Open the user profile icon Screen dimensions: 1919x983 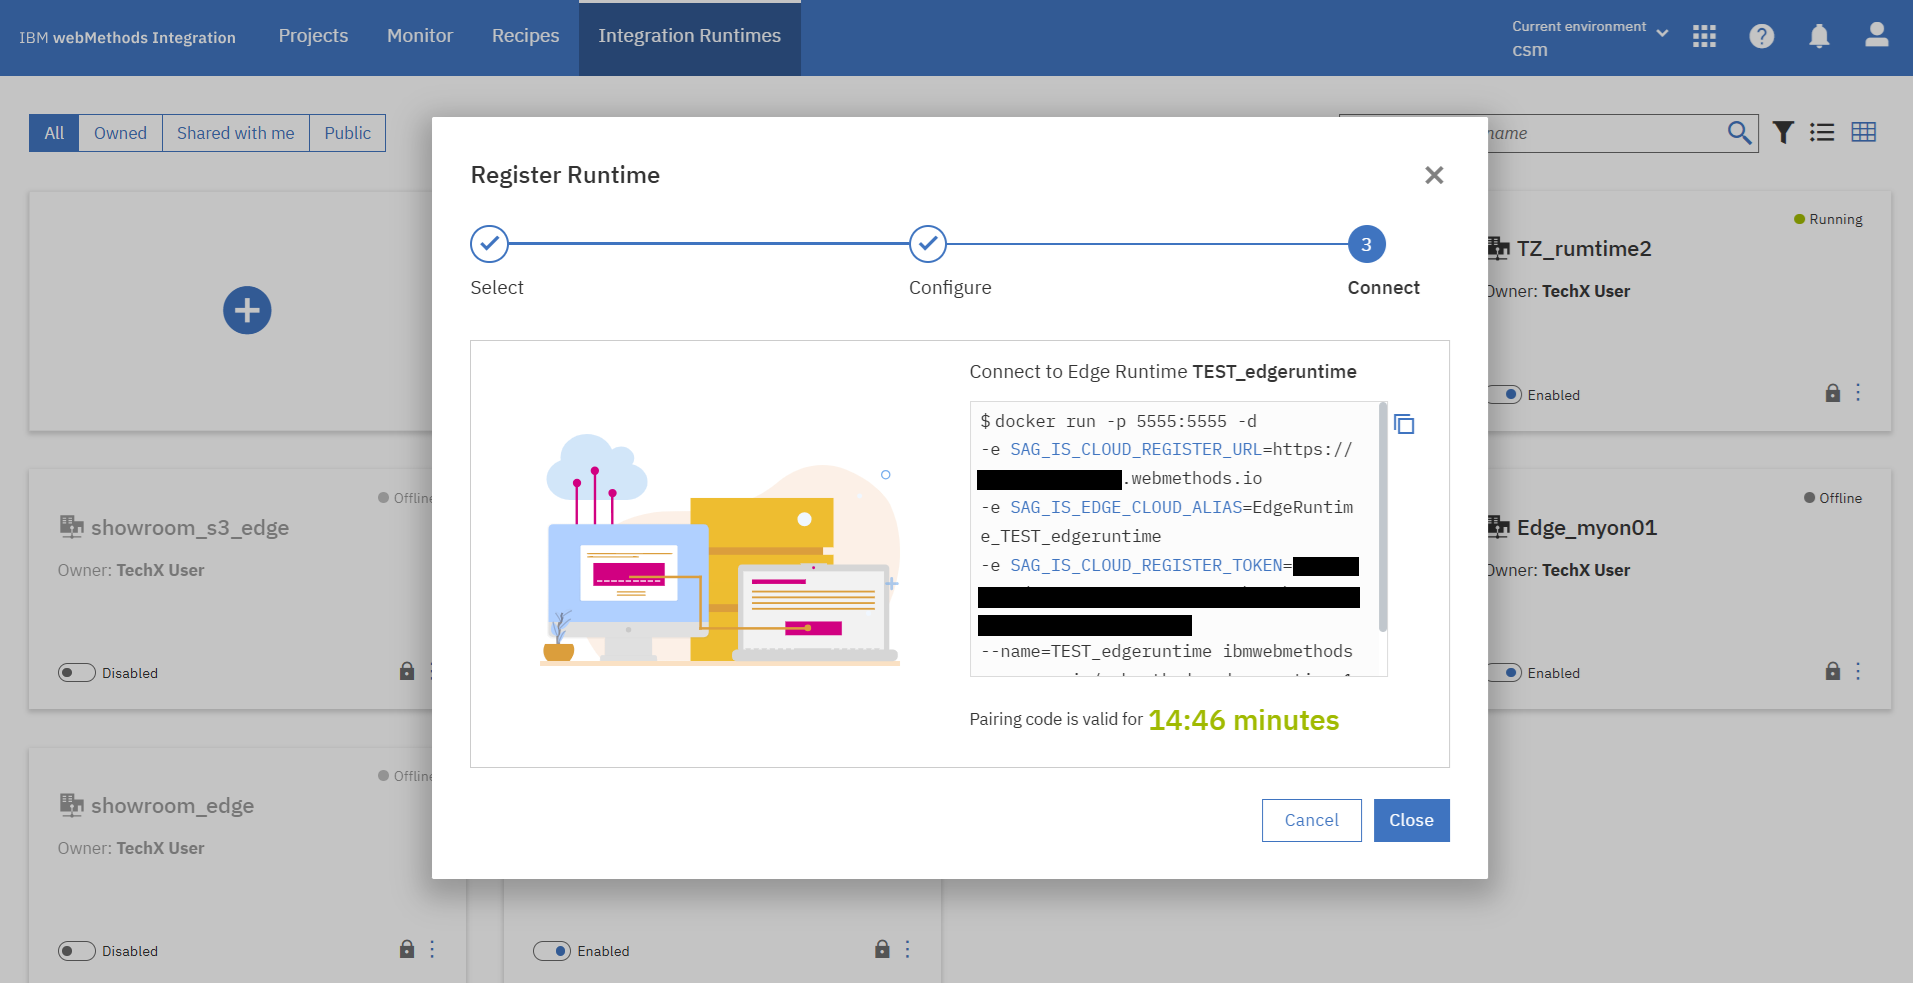pos(1877,36)
